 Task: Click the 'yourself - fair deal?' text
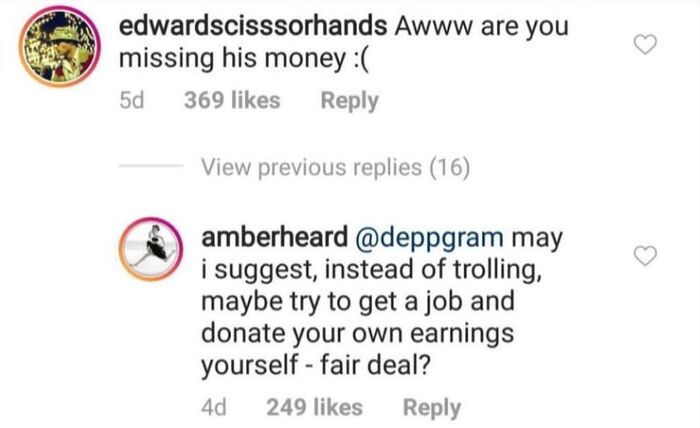(x=316, y=366)
